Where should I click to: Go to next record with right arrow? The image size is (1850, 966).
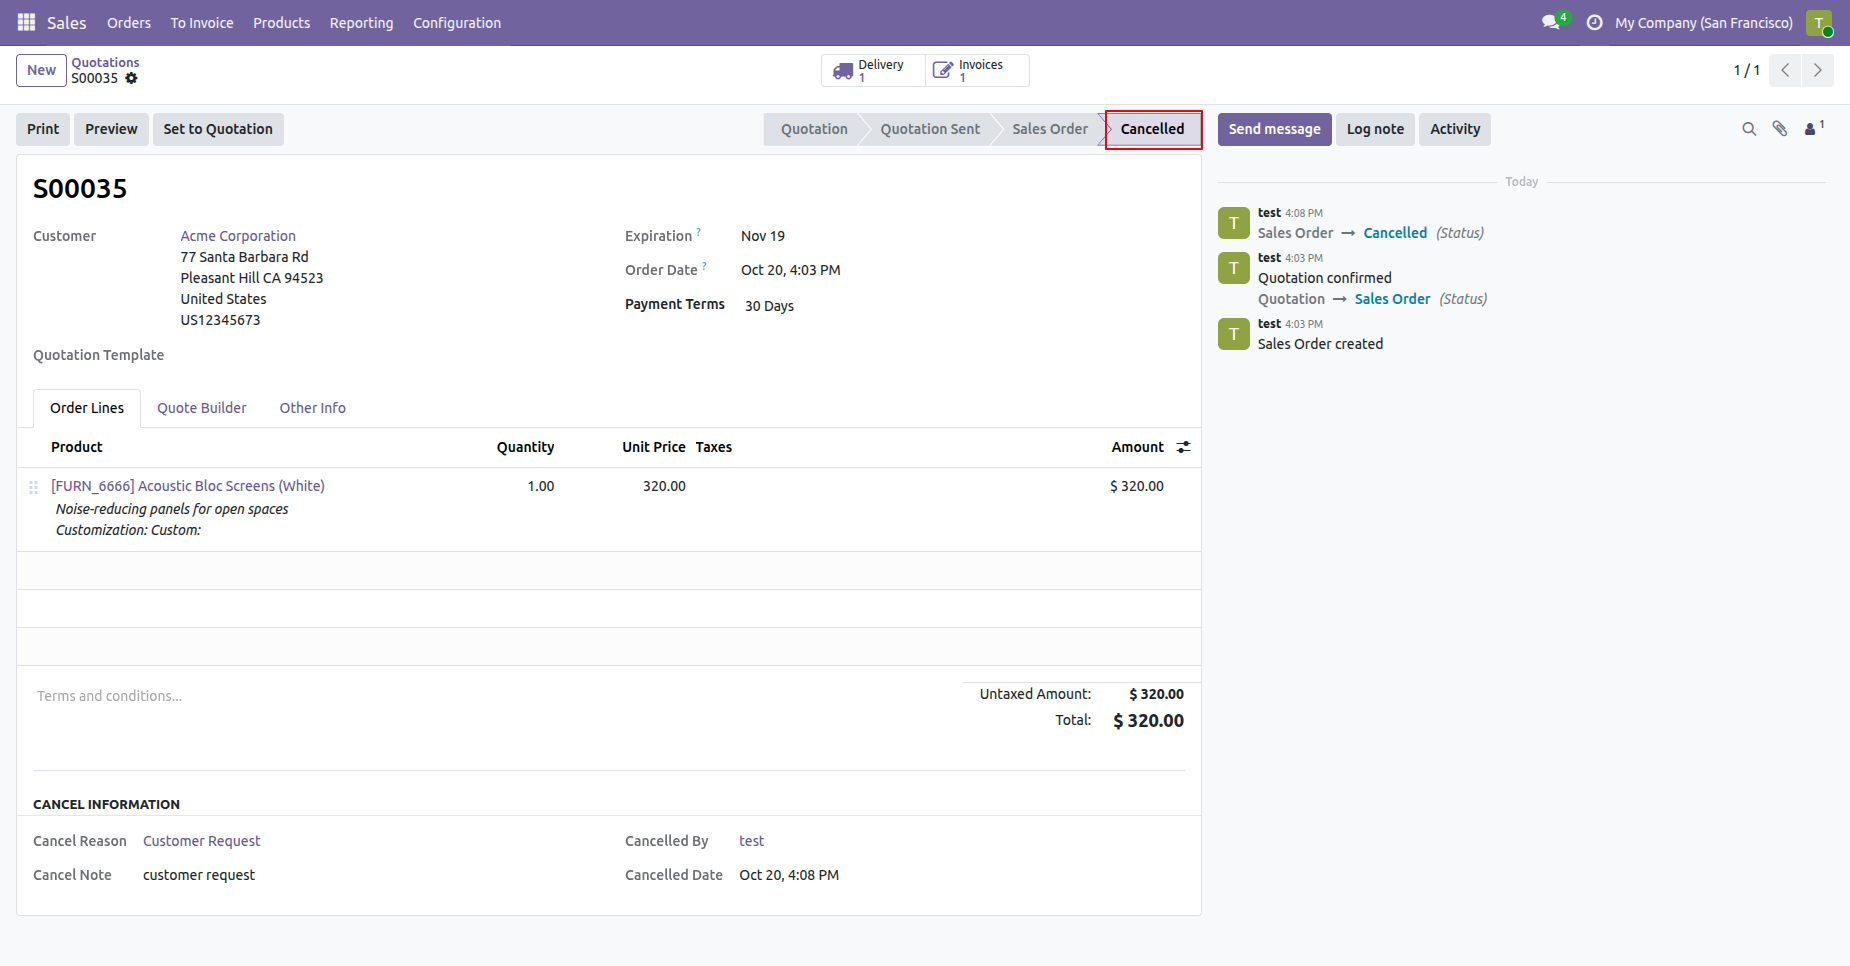click(1818, 70)
